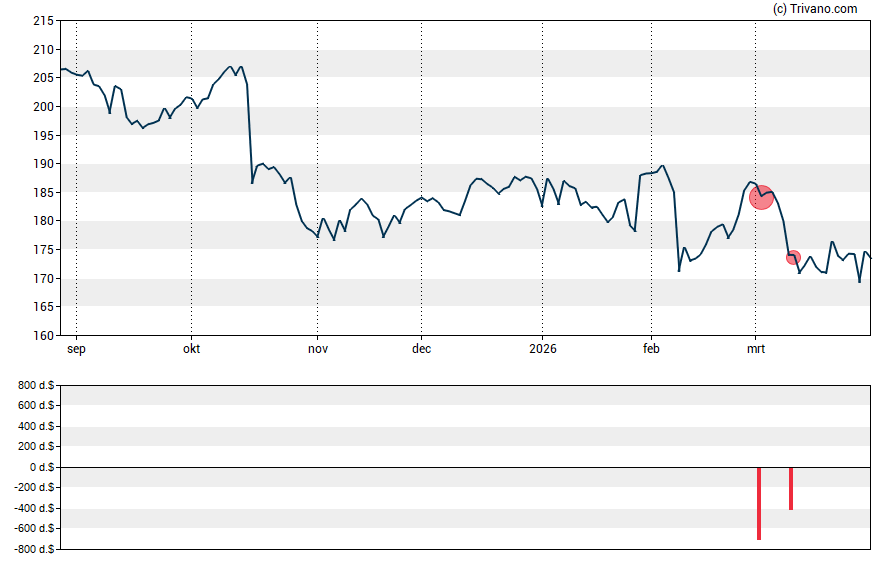Select the shorter red bar in lower chart
This screenshot has width=888, height=565.
(x=791, y=488)
